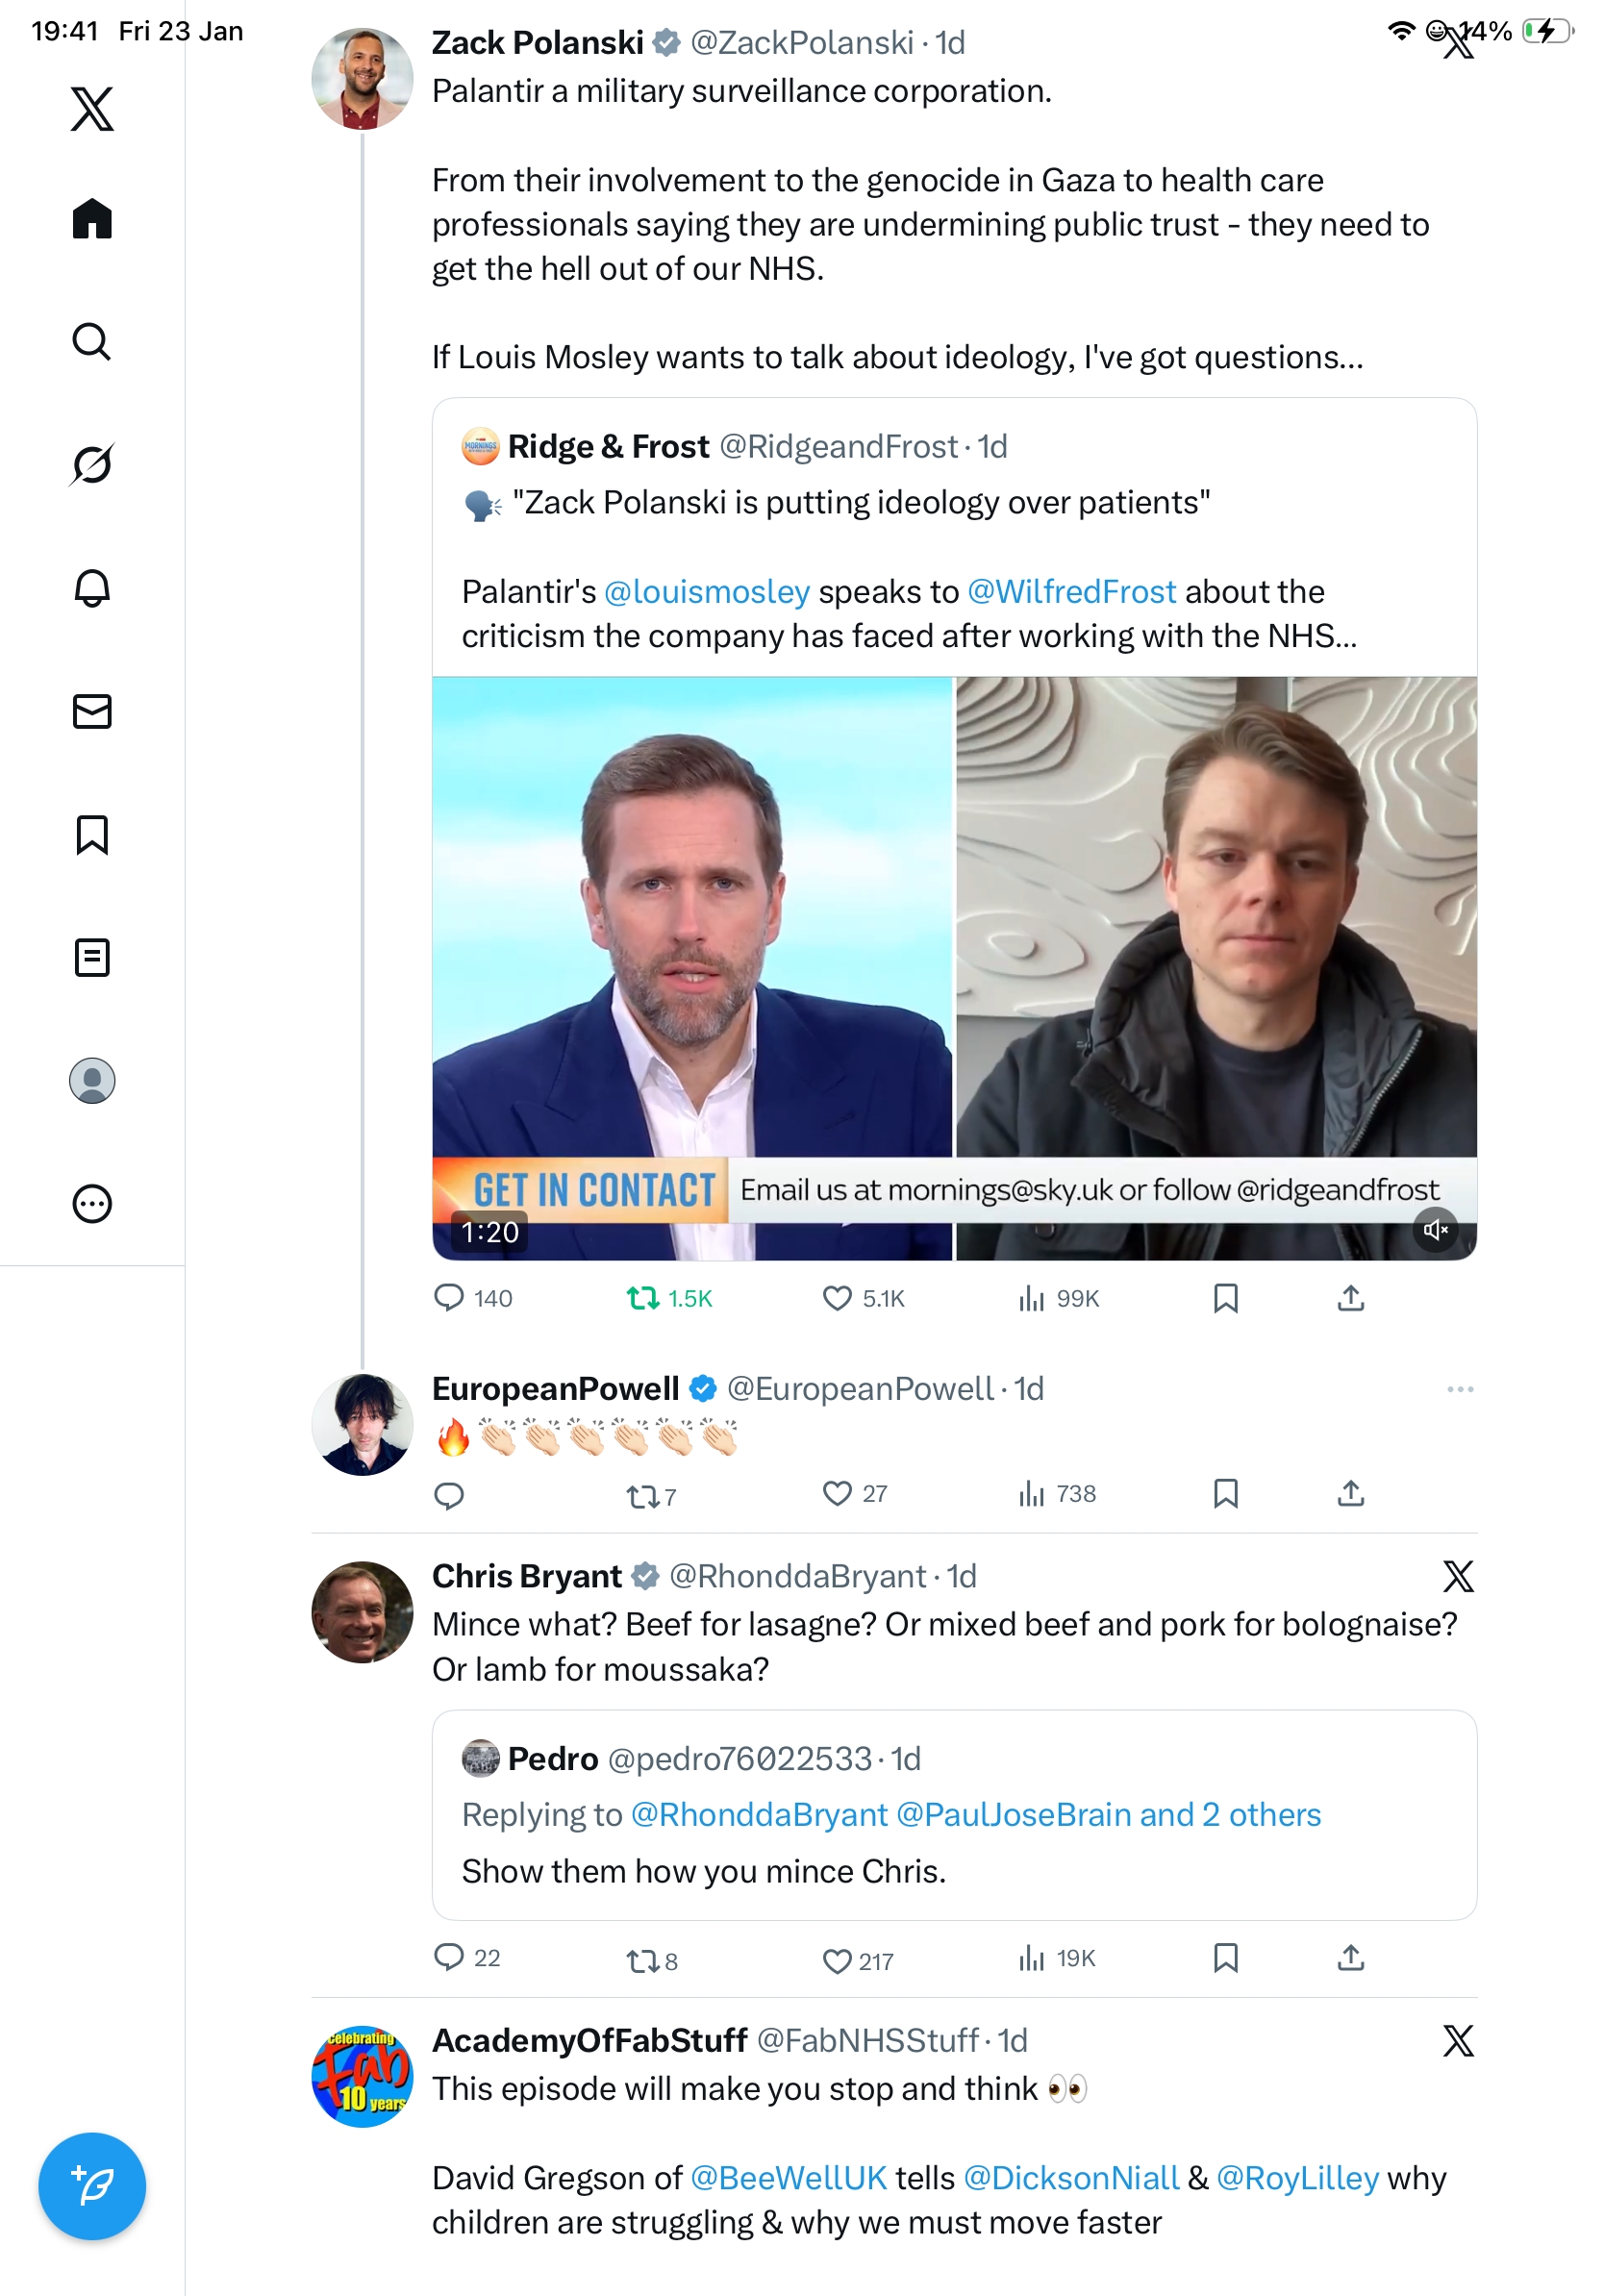Open Bookmarks in the sidebar
Image resolution: width=1604 pixels, height=2296 pixels.
click(92, 834)
